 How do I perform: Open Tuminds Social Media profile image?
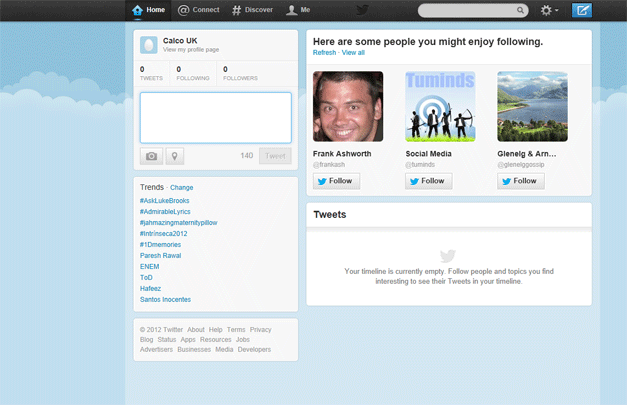(440, 106)
